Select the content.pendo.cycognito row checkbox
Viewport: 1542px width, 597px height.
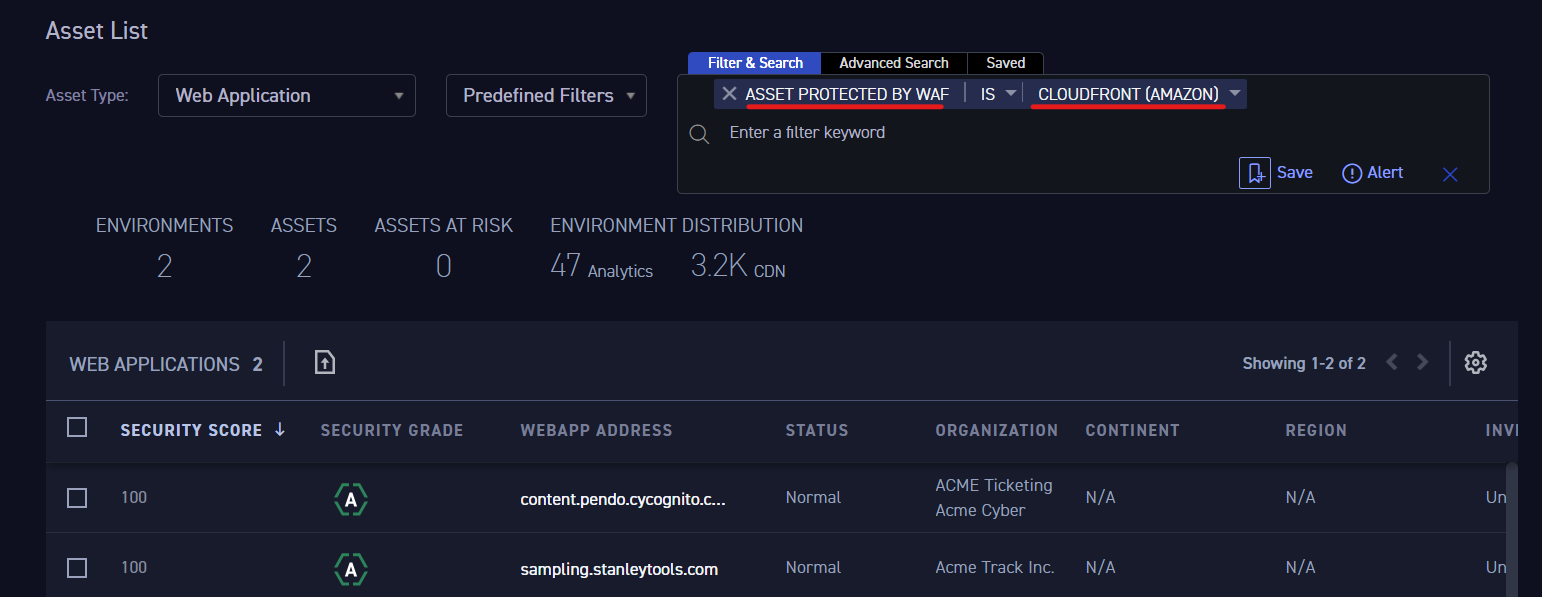77,498
